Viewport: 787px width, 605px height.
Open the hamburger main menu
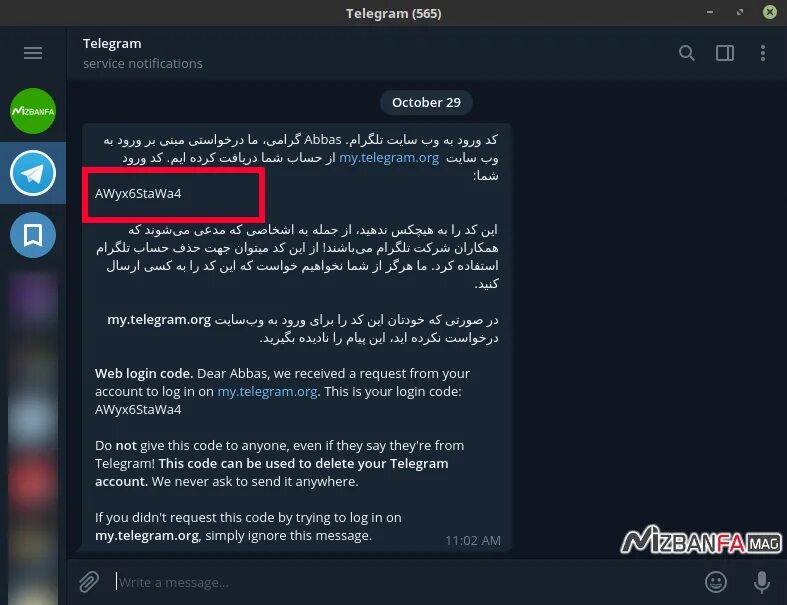(33, 53)
